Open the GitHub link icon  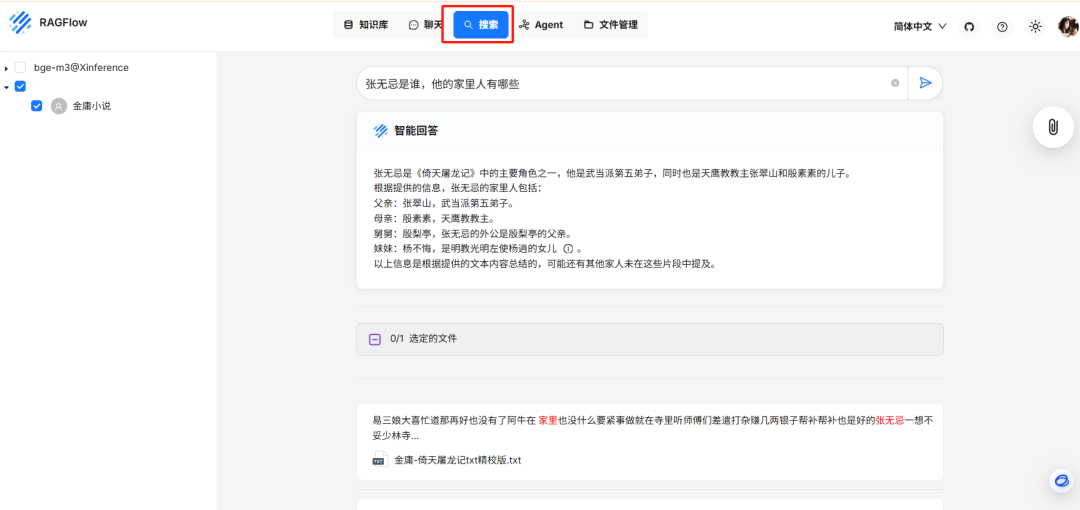coord(969,26)
